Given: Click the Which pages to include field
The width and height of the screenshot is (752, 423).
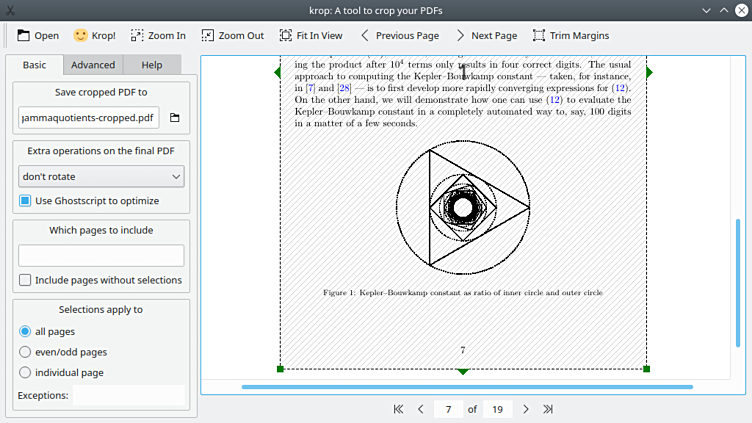Looking at the screenshot, I should click(101, 255).
